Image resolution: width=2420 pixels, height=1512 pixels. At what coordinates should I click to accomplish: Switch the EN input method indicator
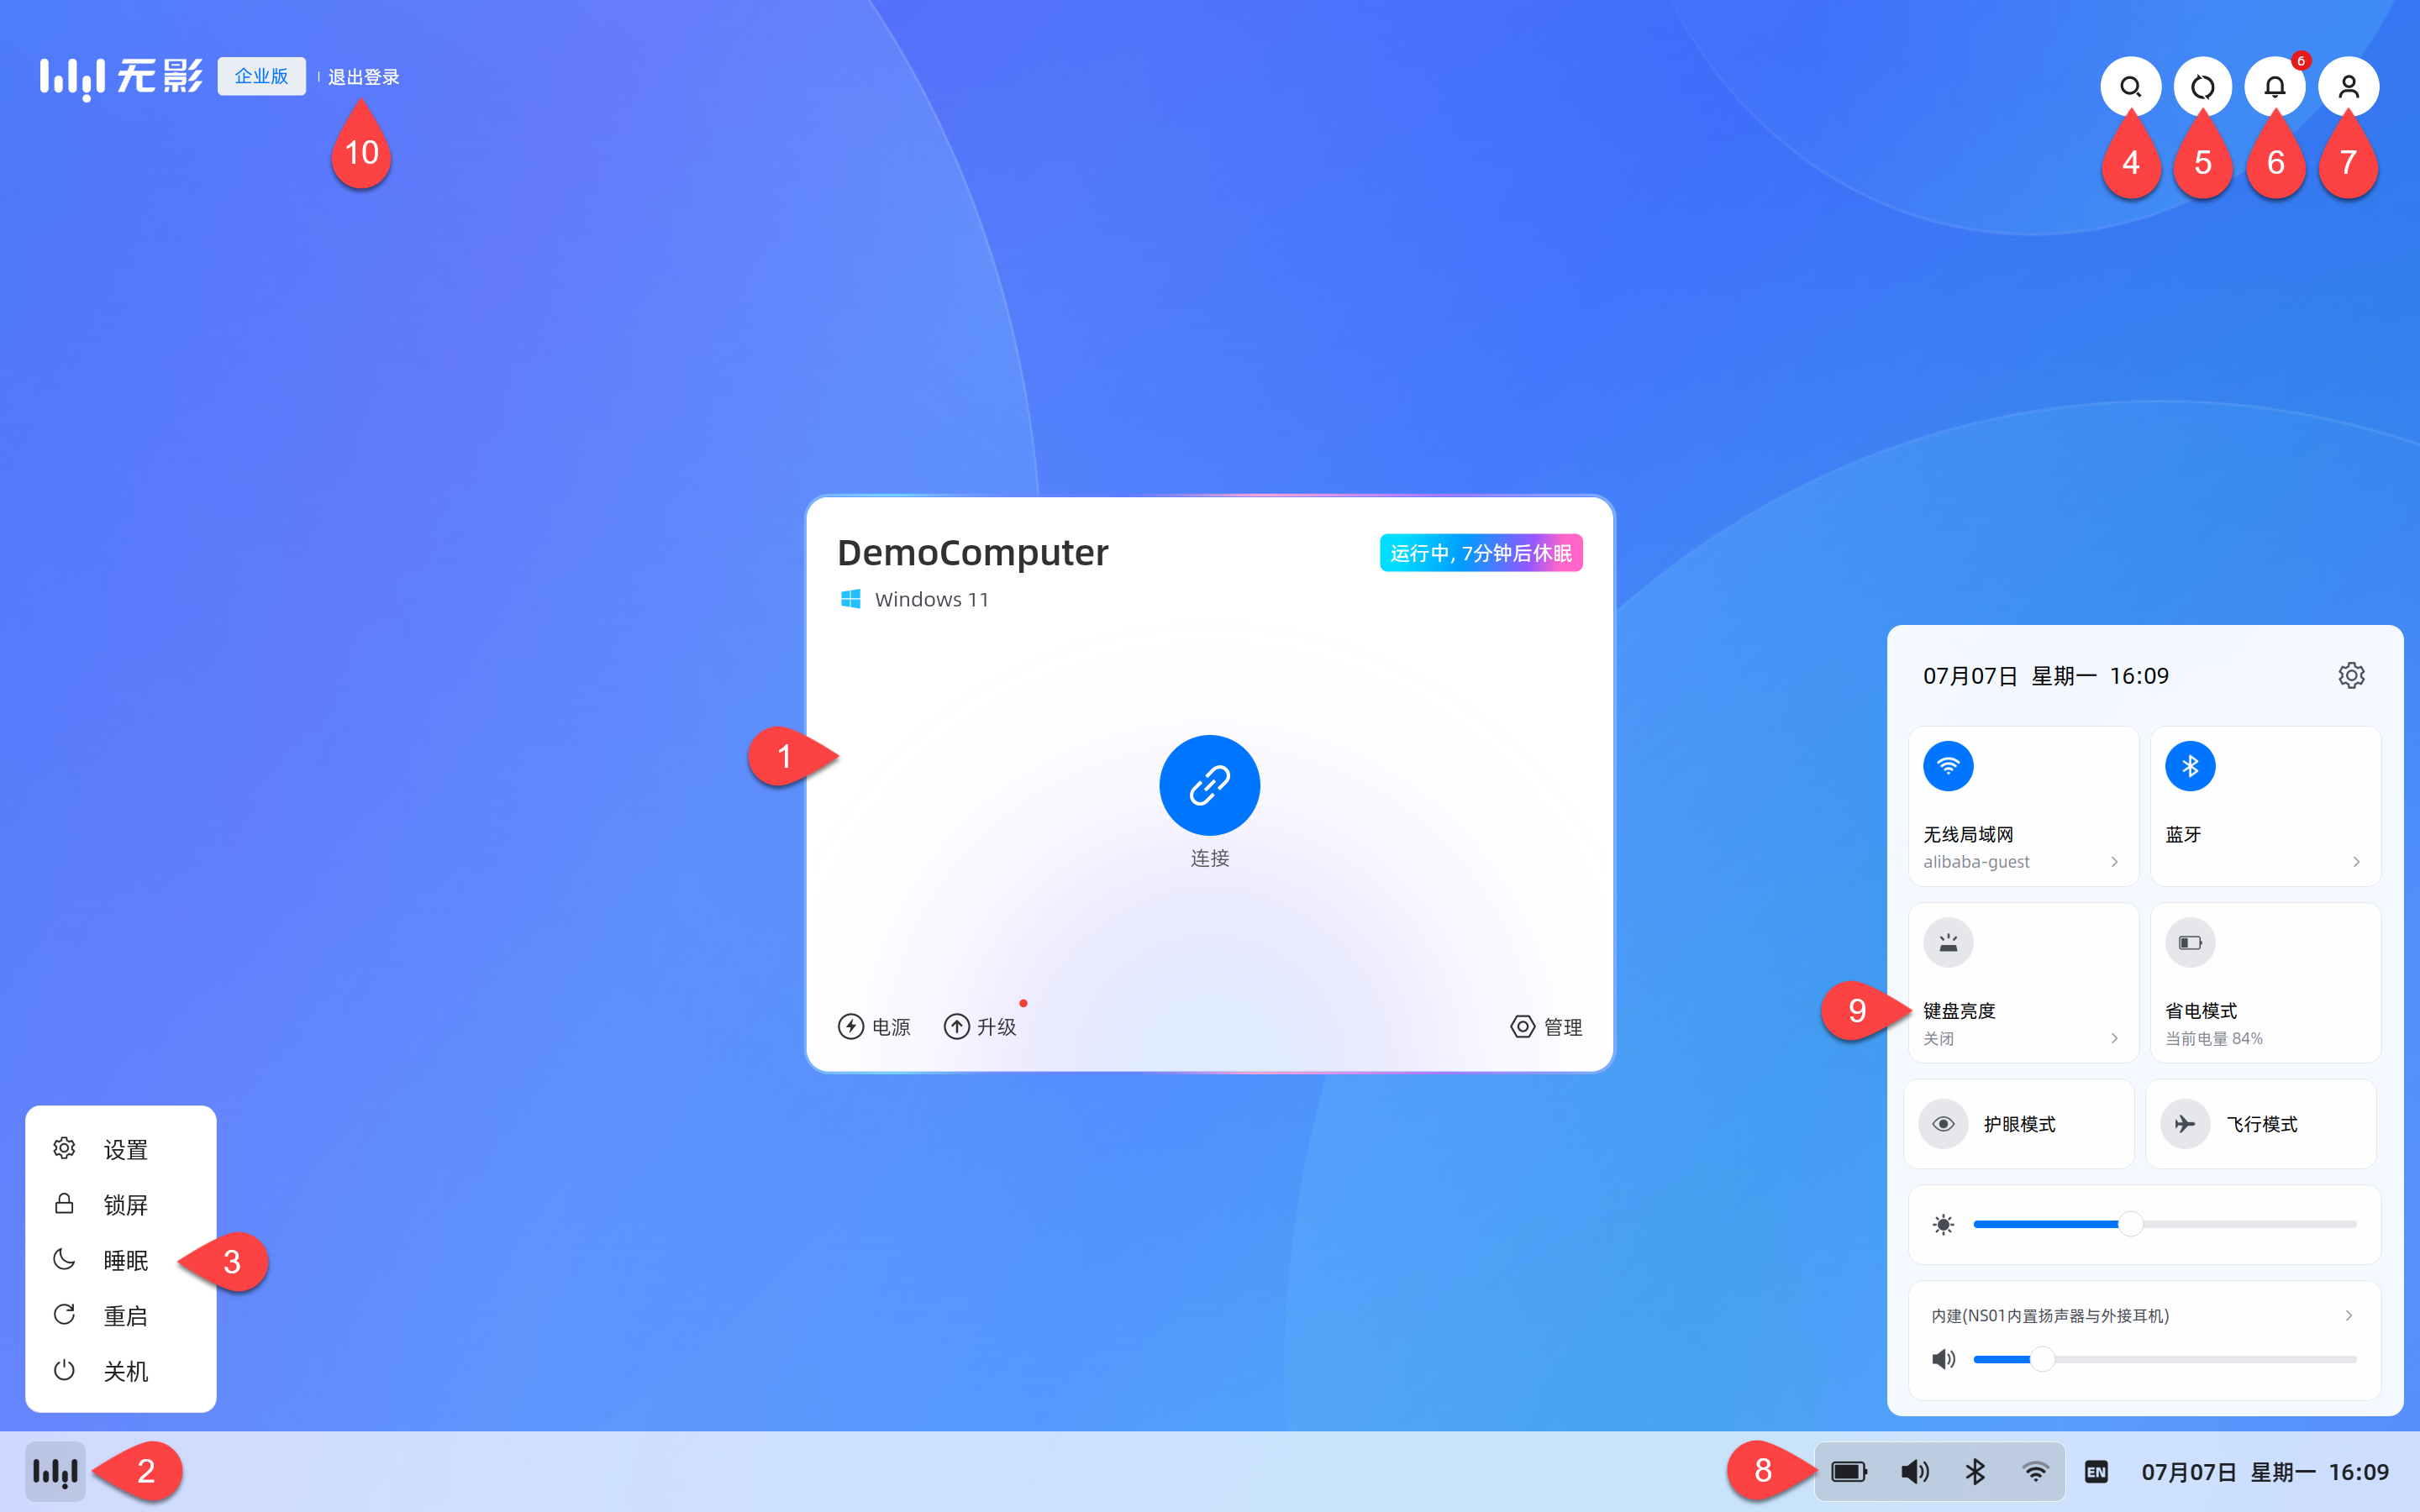coord(2096,1471)
